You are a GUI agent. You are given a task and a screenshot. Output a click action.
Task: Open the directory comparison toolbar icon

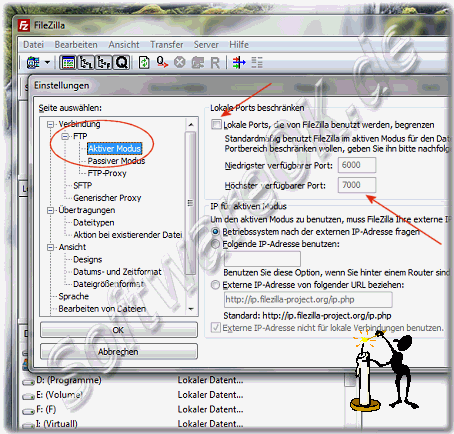point(239,62)
